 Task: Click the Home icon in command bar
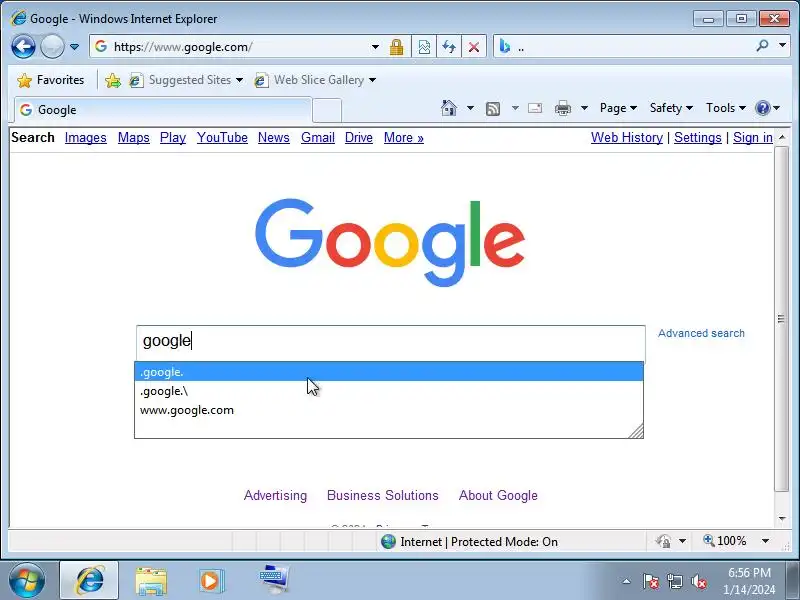tap(449, 108)
